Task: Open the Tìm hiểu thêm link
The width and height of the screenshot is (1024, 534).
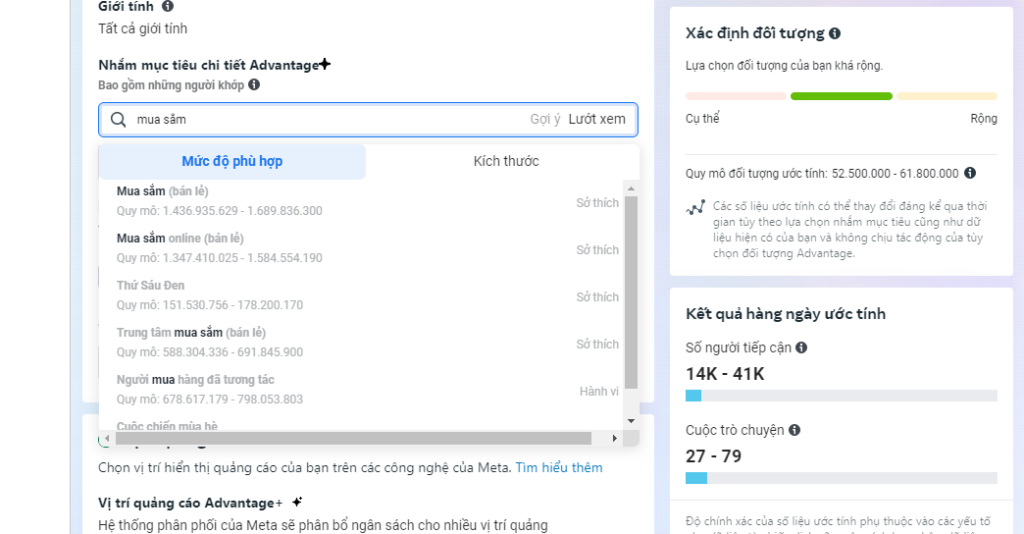Action: (x=559, y=467)
